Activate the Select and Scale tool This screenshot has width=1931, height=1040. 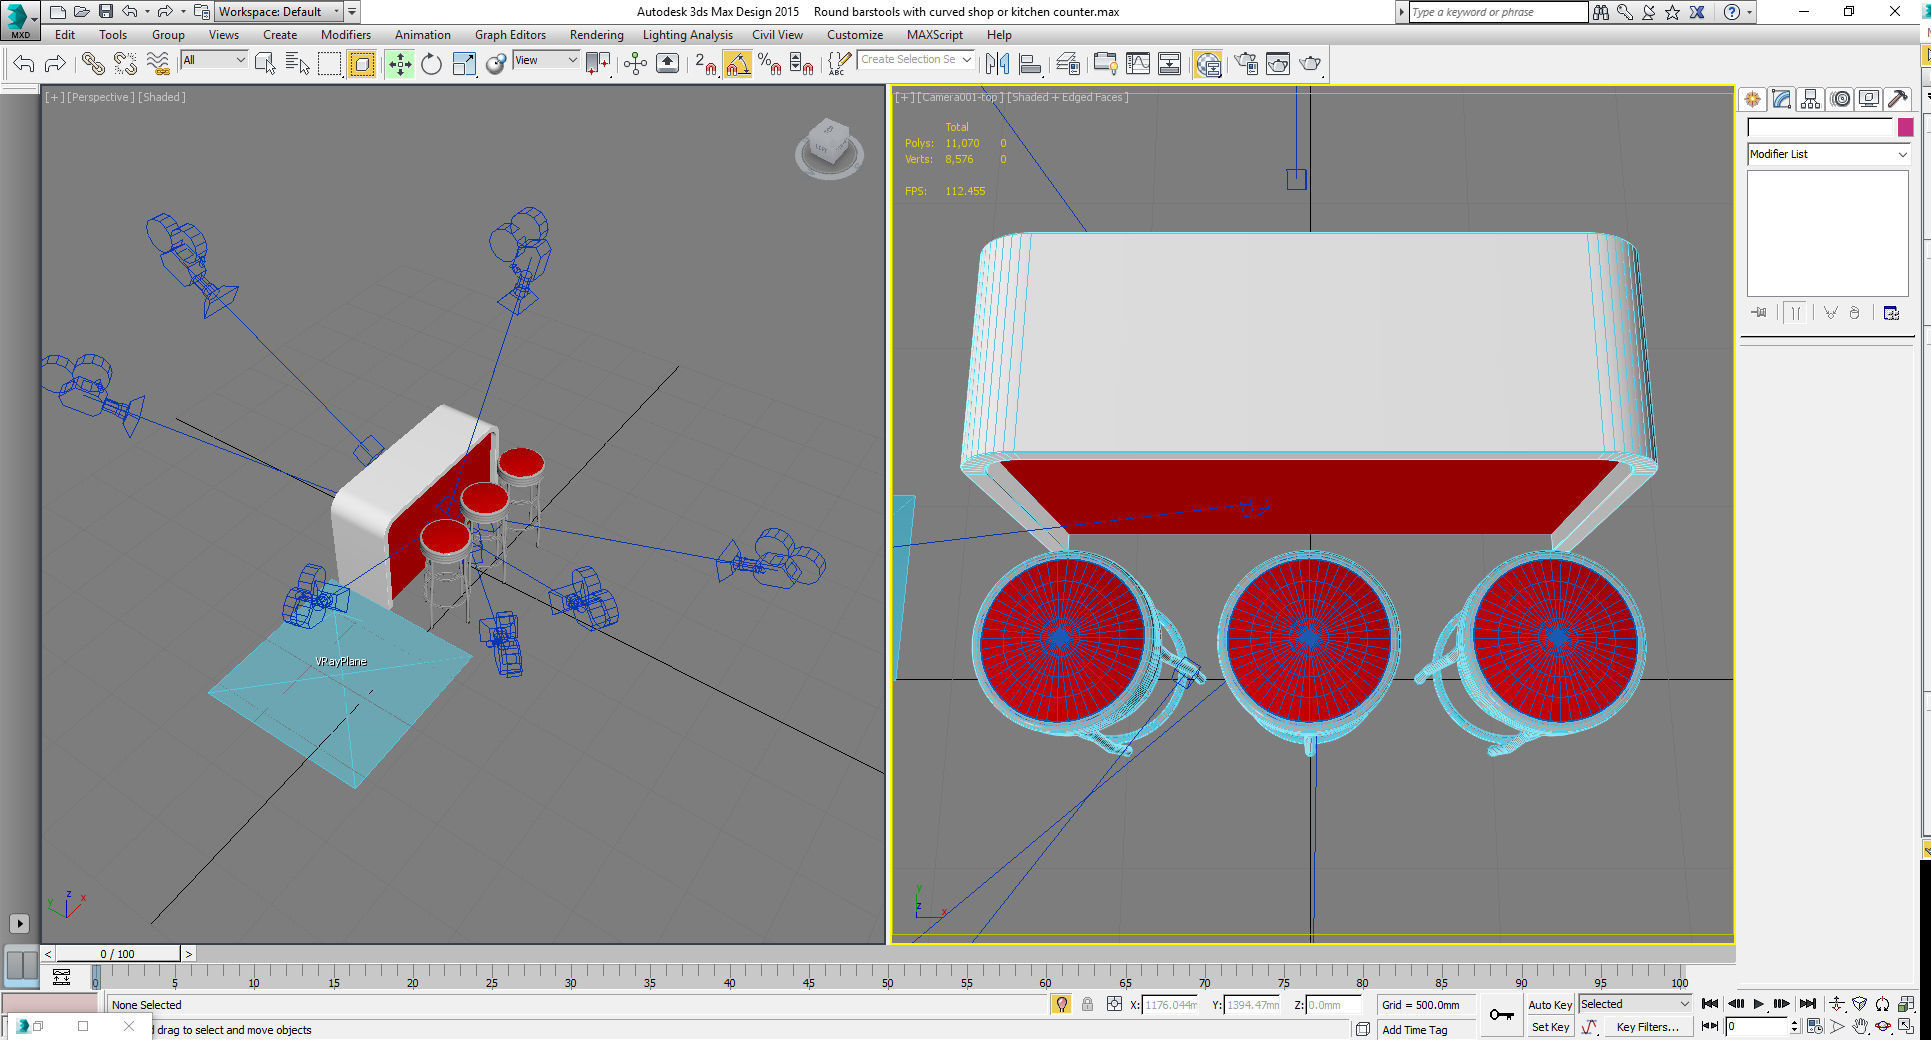(464, 64)
